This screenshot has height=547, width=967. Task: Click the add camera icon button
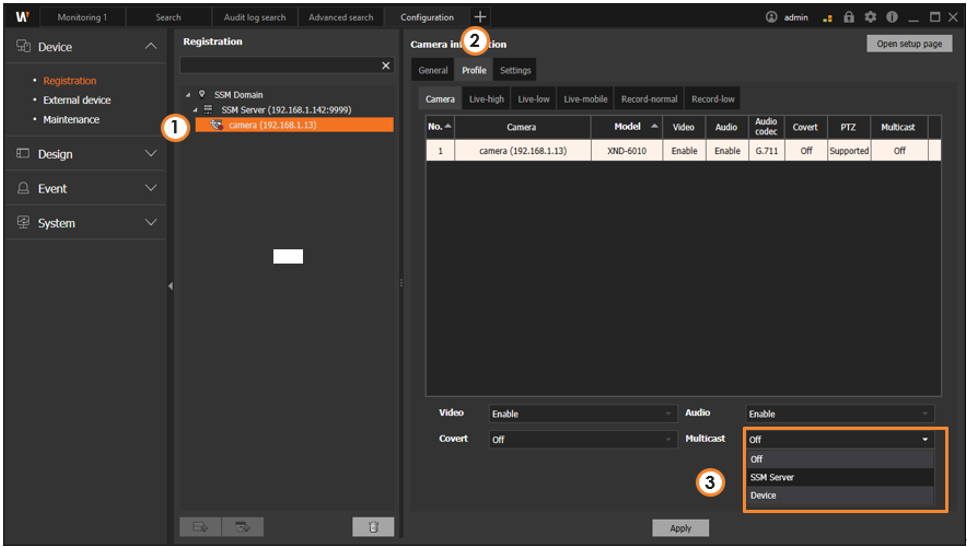240,527
